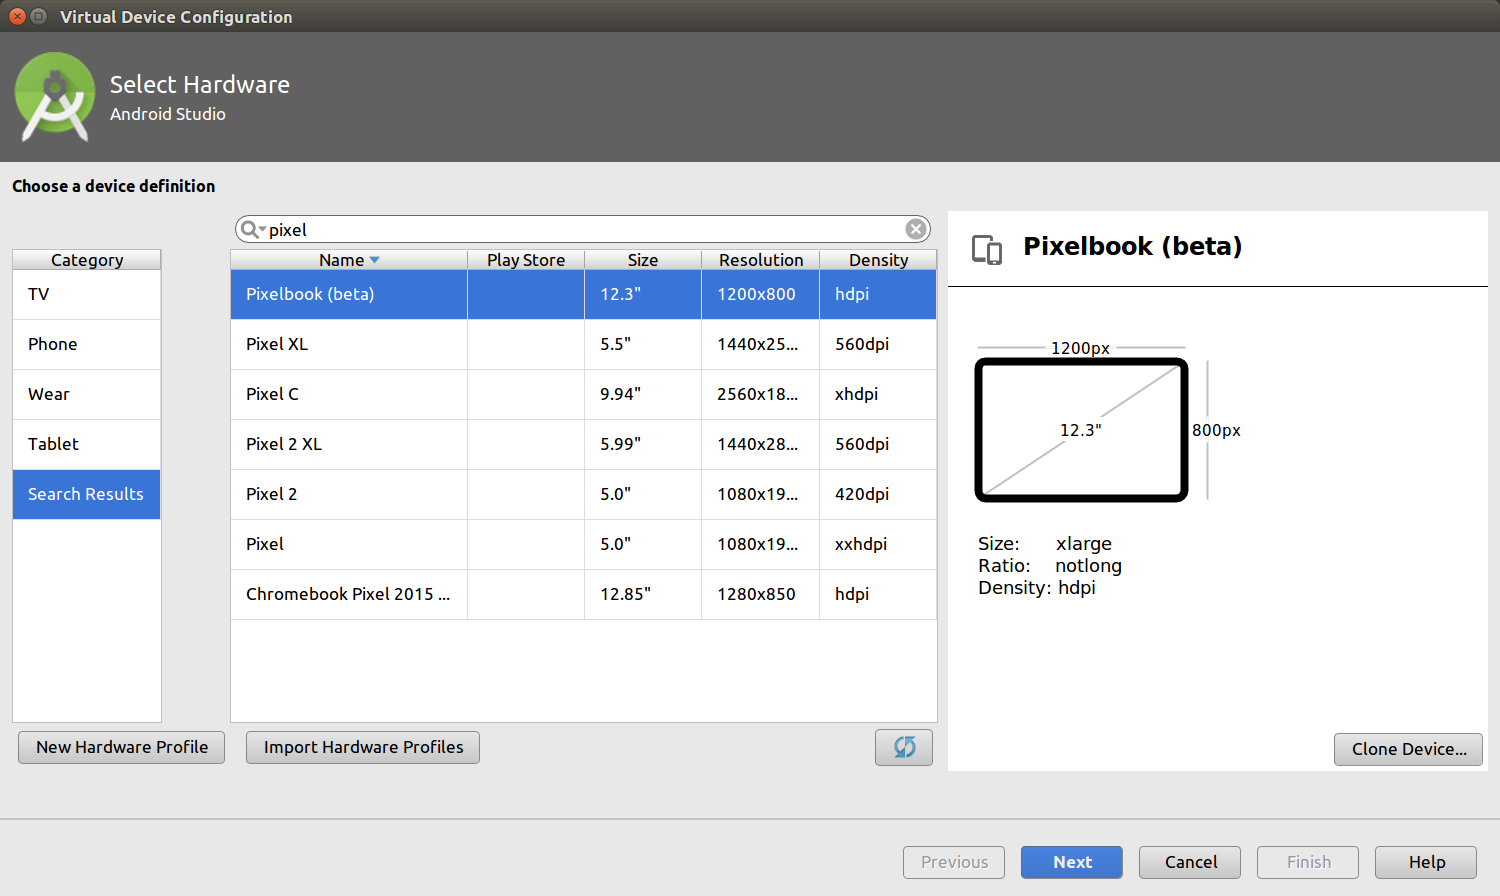The width and height of the screenshot is (1500, 896).
Task: Click the Clone Device button
Action: click(x=1408, y=749)
